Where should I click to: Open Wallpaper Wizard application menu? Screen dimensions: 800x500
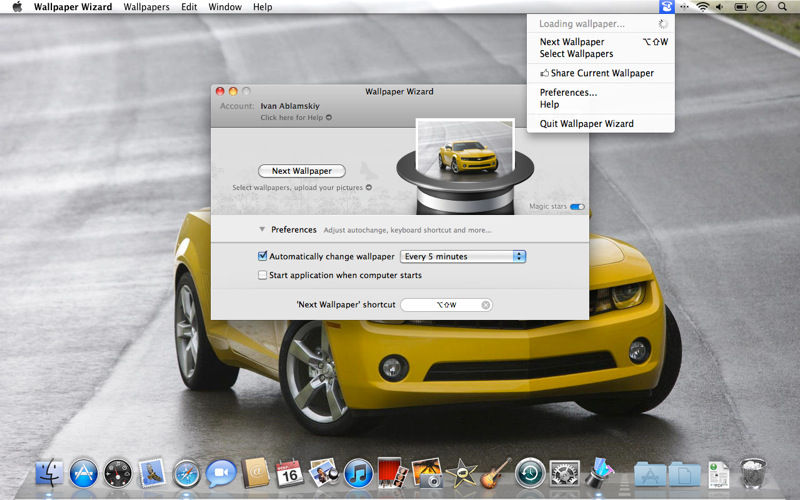point(73,7)
